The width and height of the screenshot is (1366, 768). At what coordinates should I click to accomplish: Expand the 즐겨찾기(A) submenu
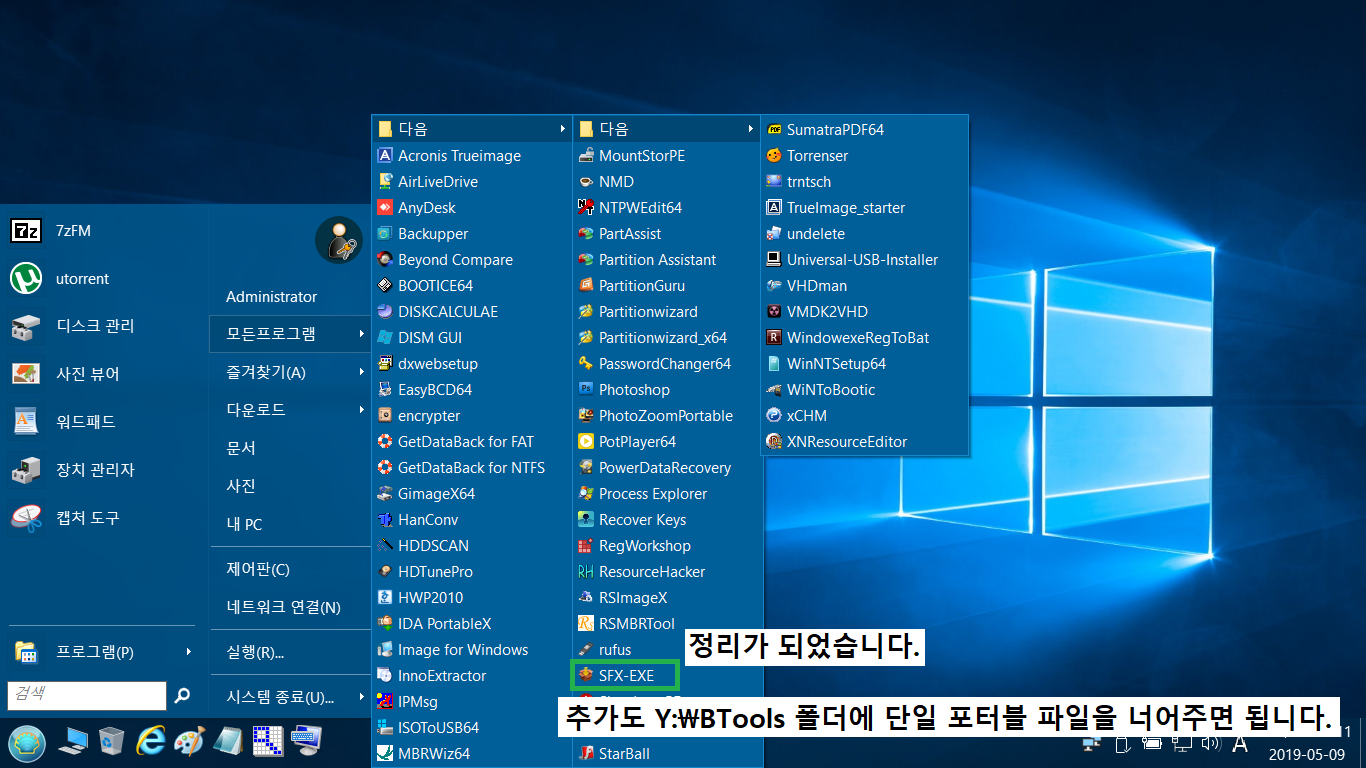click(290, 372)
